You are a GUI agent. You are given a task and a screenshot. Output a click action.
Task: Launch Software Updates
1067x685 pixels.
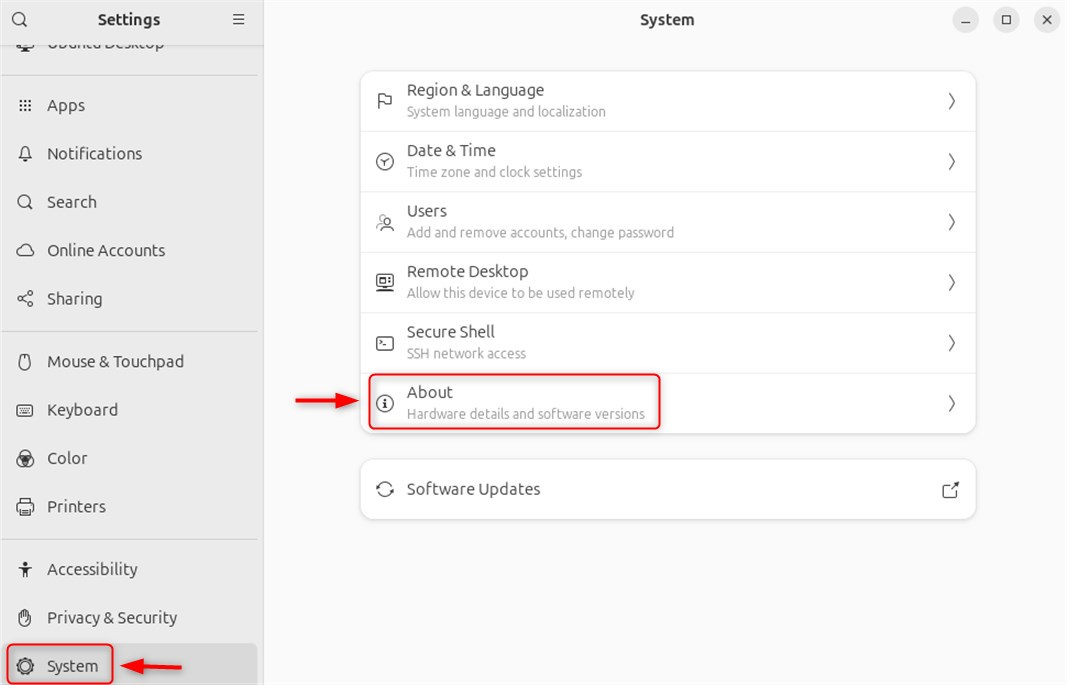667,489
